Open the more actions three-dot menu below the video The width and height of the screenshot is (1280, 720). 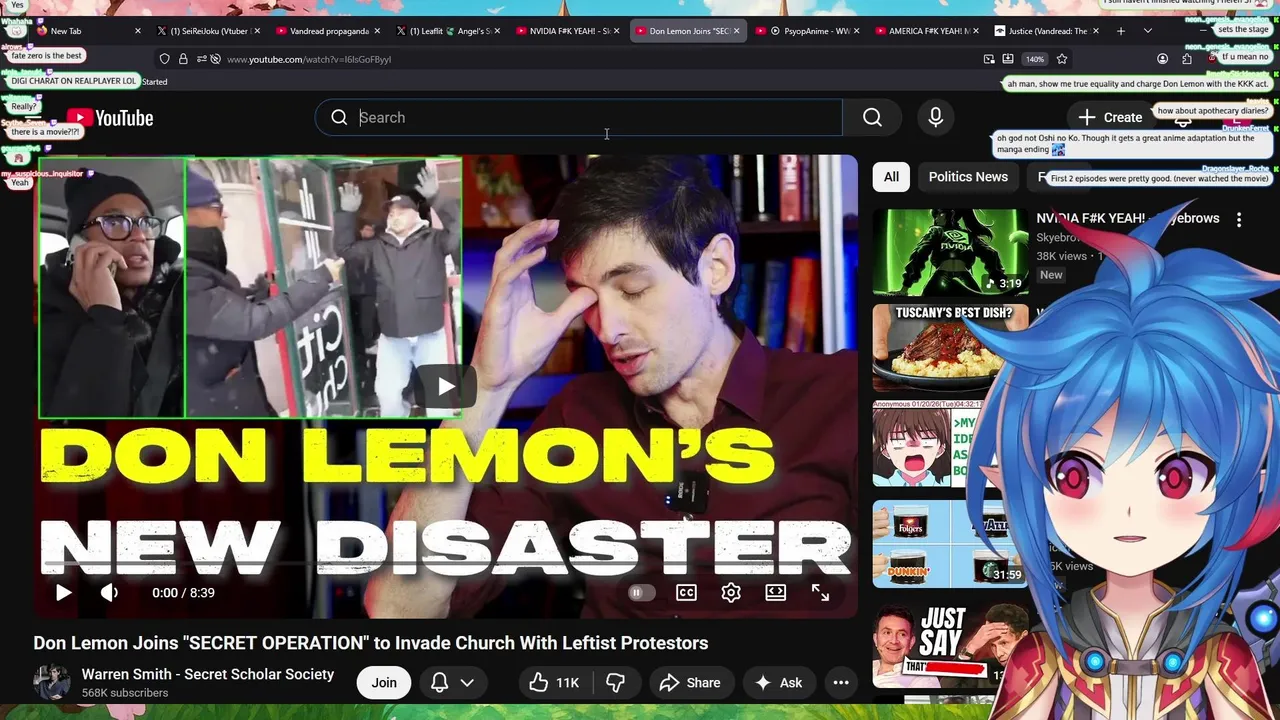(841, 682)
